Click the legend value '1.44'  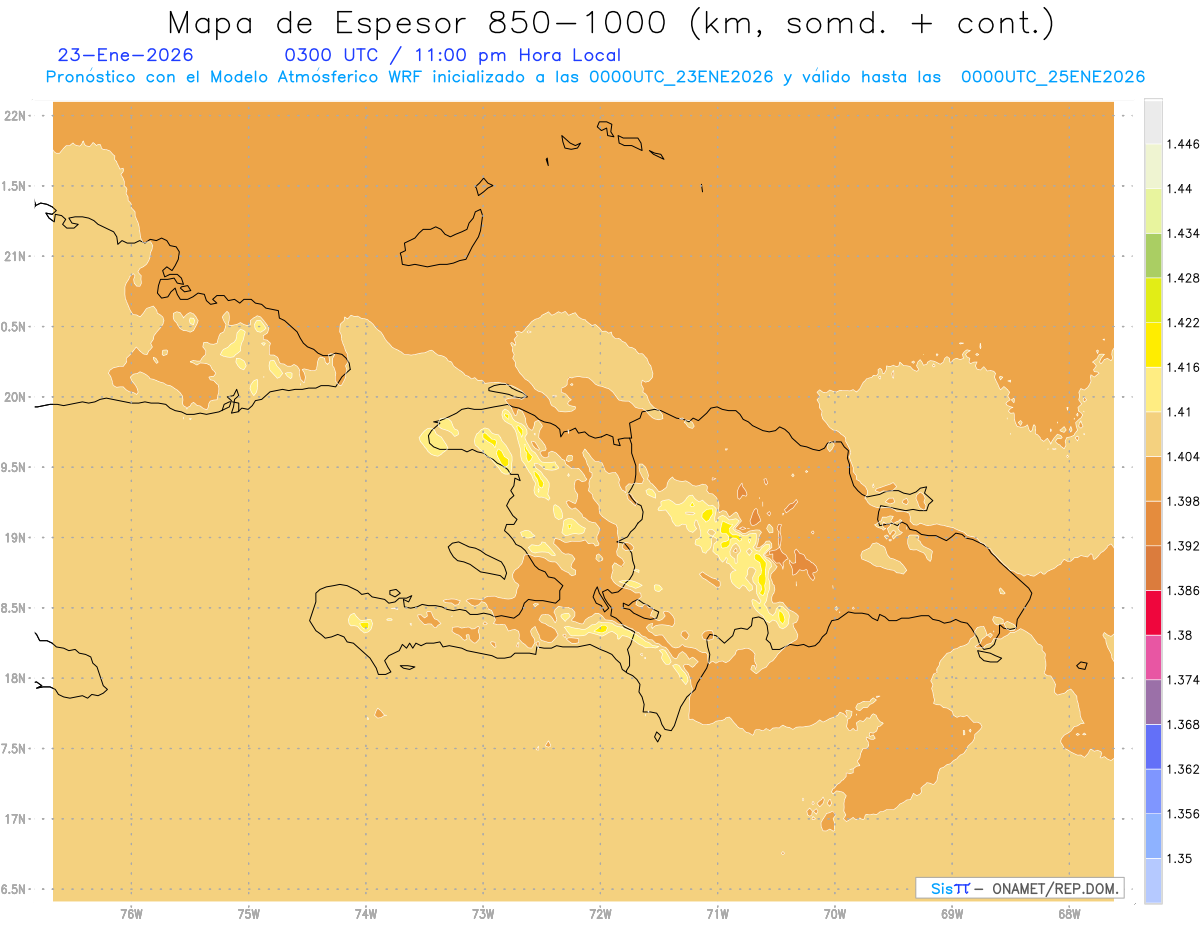[1179, 189]
